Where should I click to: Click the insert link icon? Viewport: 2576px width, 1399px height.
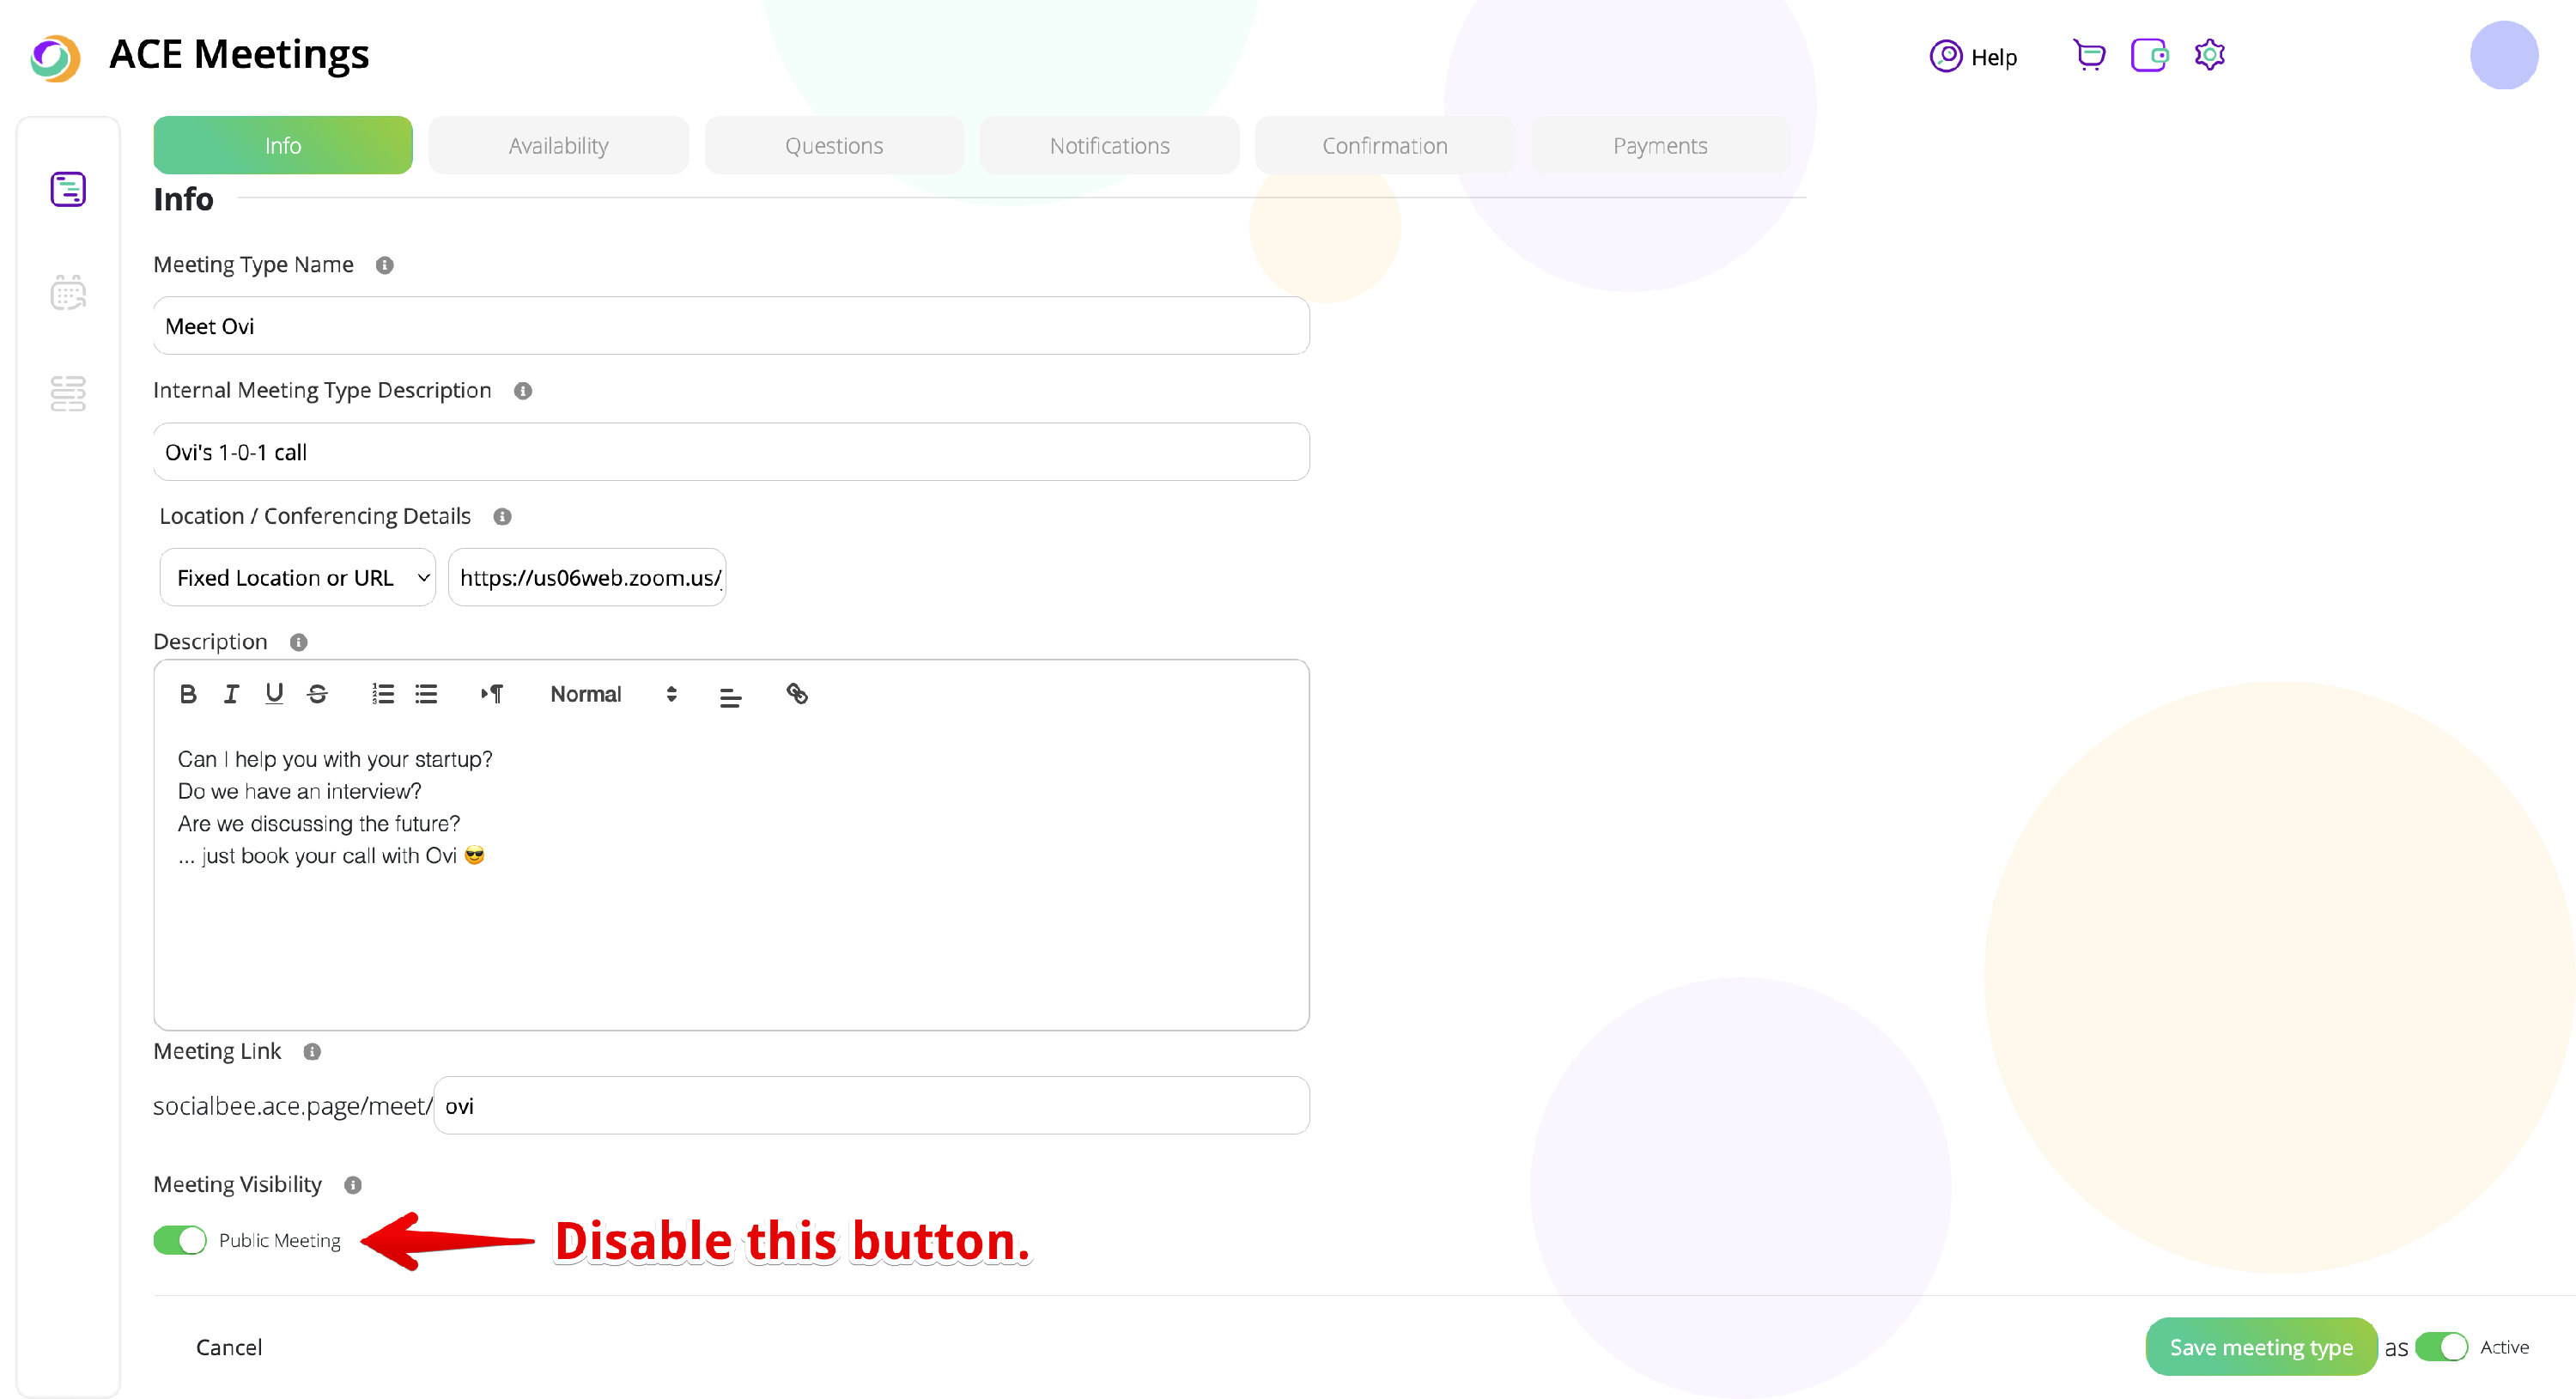pyautogui.click(x=797, y=694)
